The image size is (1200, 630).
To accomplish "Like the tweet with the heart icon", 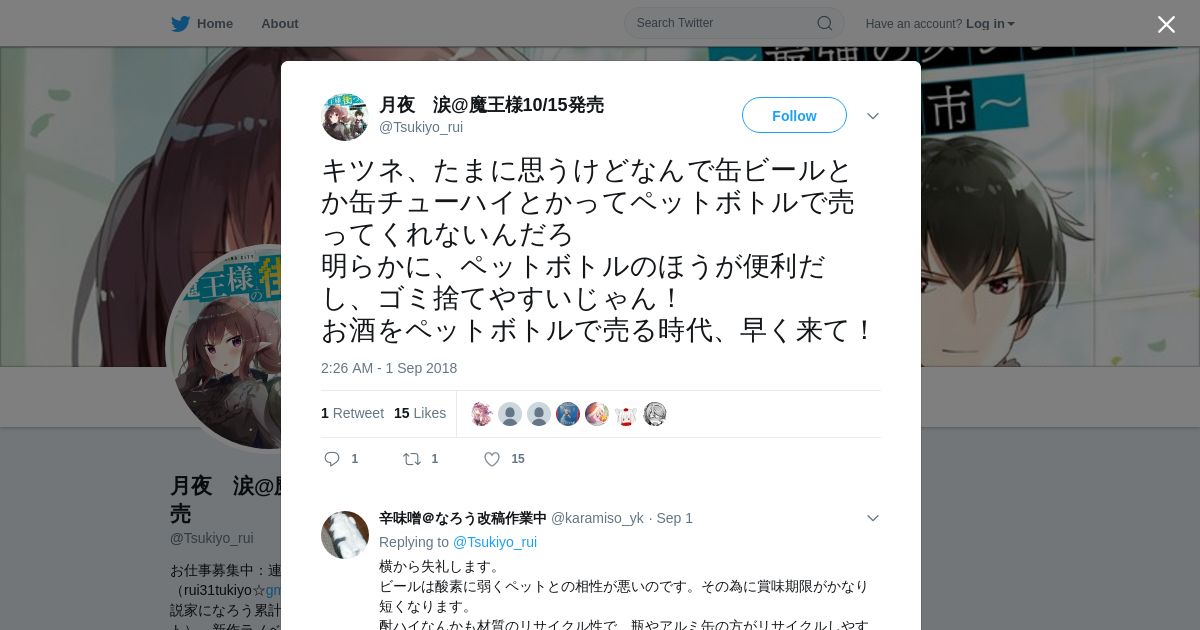I will 492,459.
